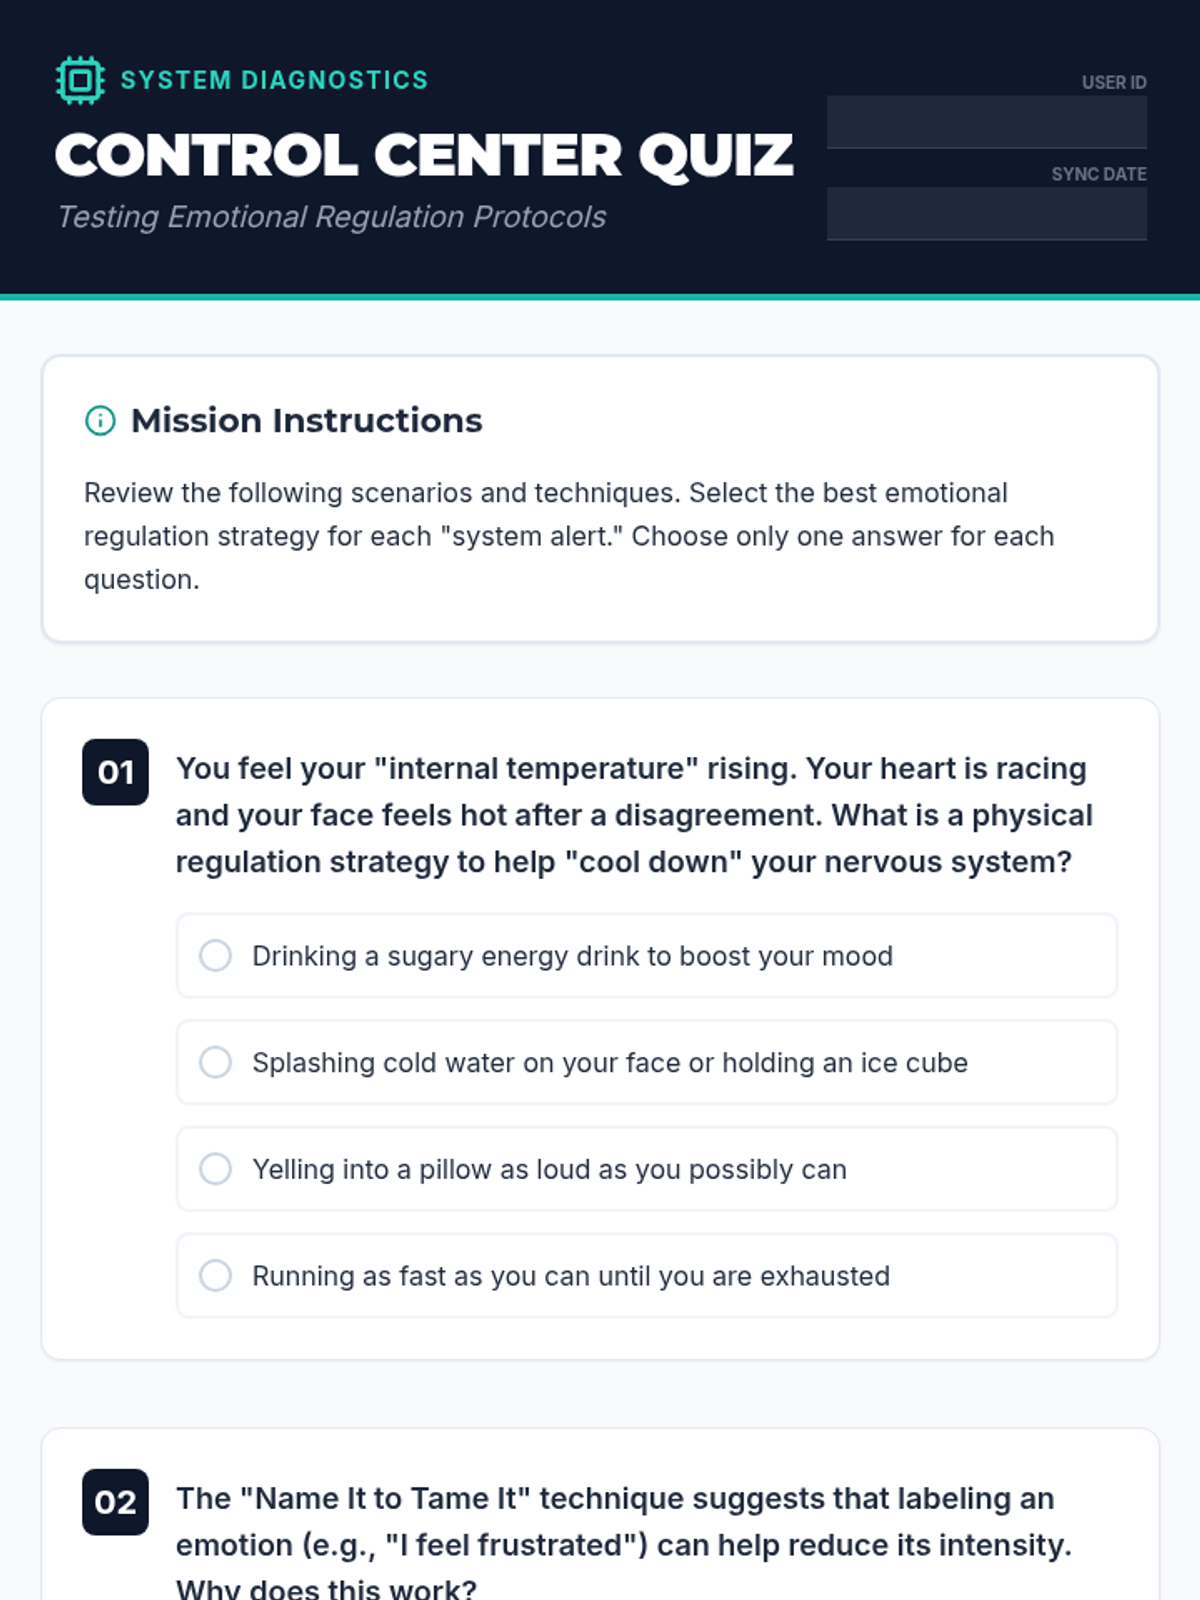Click the System Diagnostics label
The height and width of the screenshot is (1600, 1200).
pos(274,80)
